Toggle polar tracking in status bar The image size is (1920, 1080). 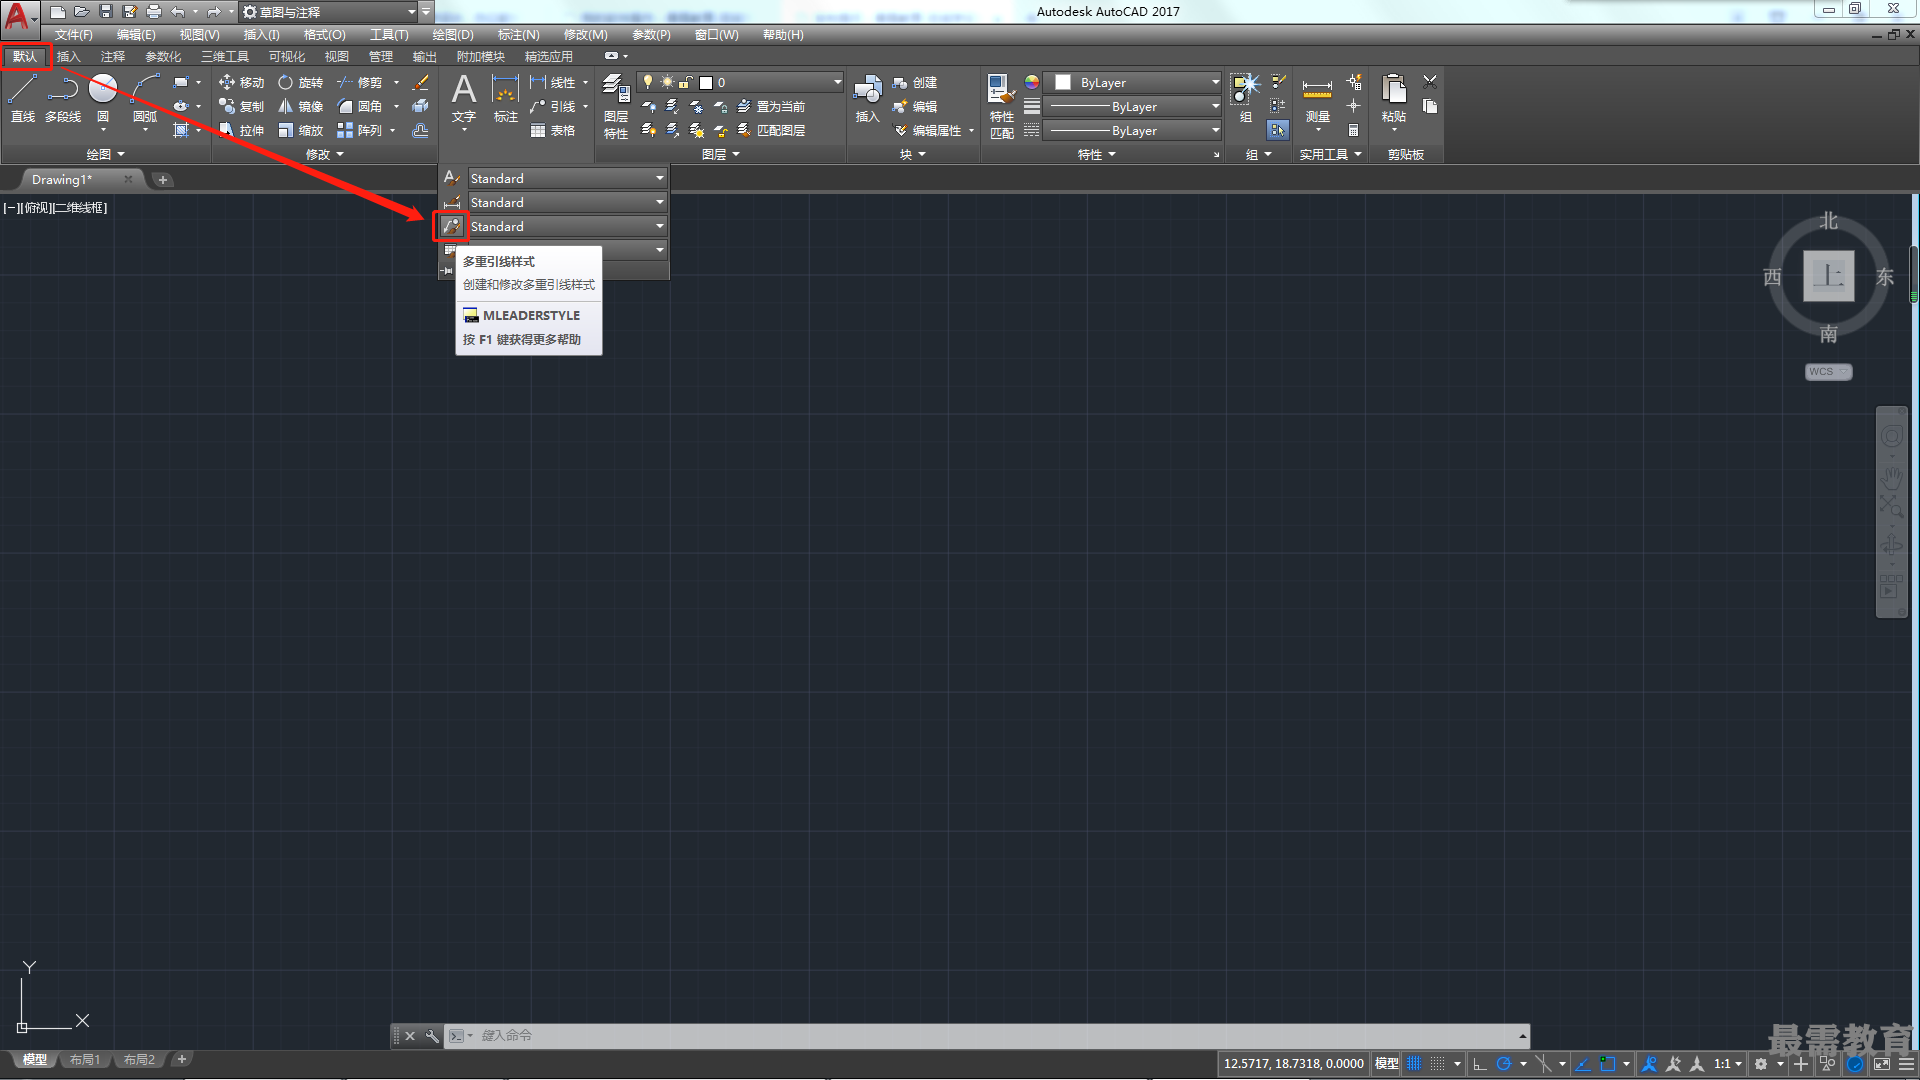click(1503, 1064)
